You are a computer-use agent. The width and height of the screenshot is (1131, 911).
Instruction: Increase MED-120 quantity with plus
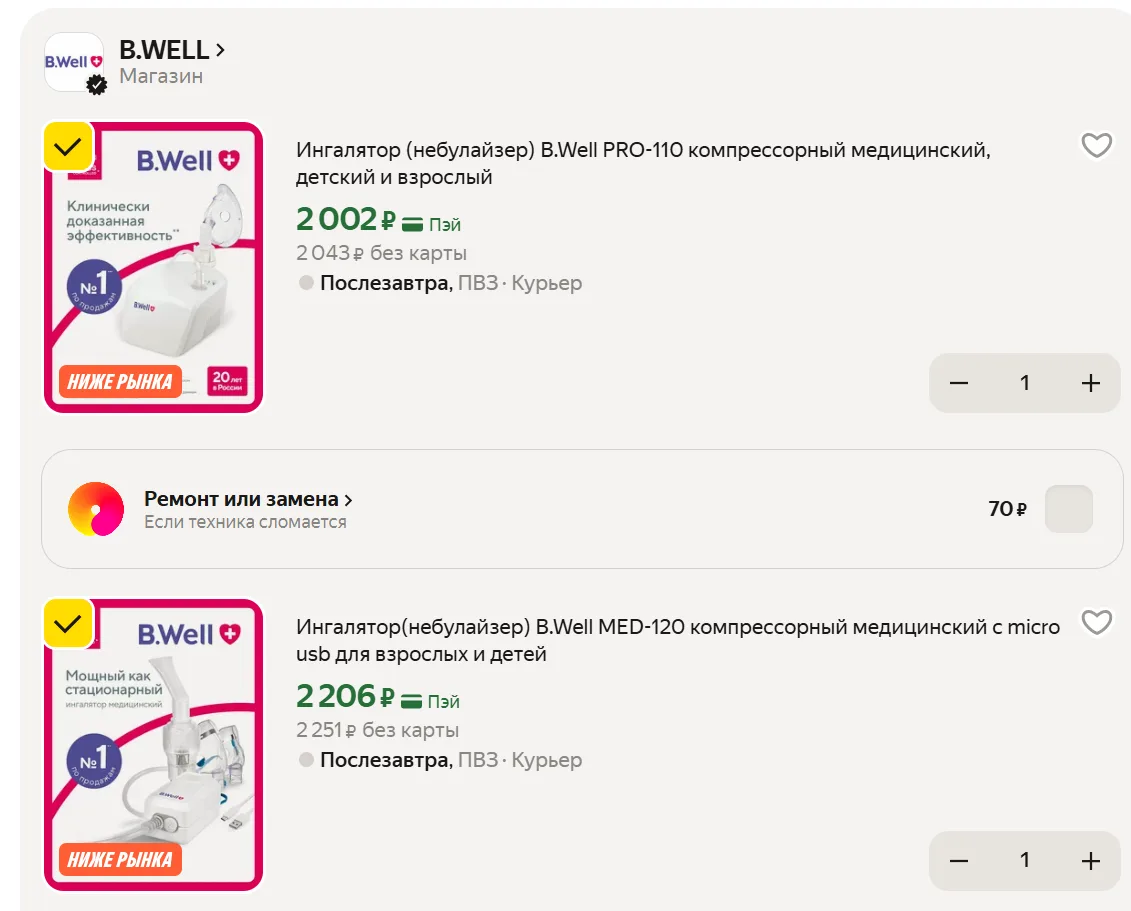click(x=1091, y=861)
